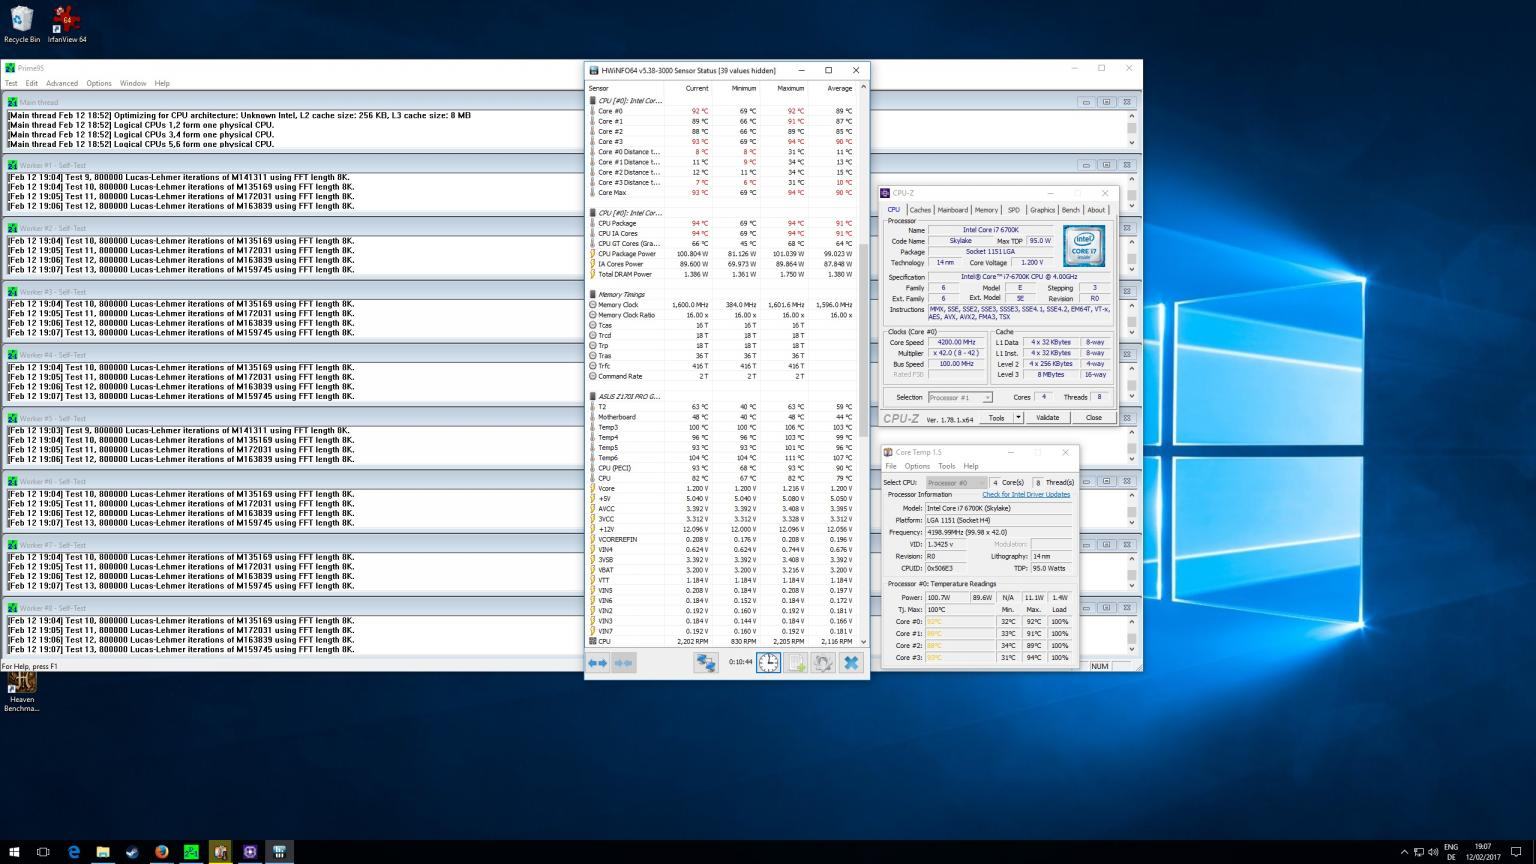1536x864 pixels.
Task: Open IrfanView 64 desktop shortcut
Action: click(67, 24)
